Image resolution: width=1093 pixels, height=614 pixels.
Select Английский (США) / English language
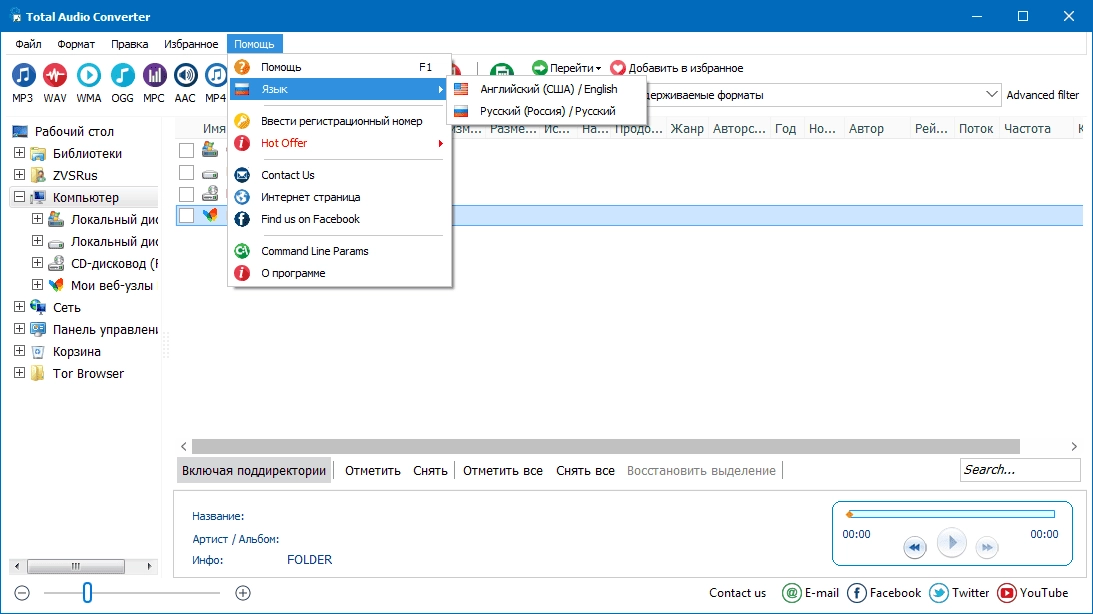(x=547, y=89)
